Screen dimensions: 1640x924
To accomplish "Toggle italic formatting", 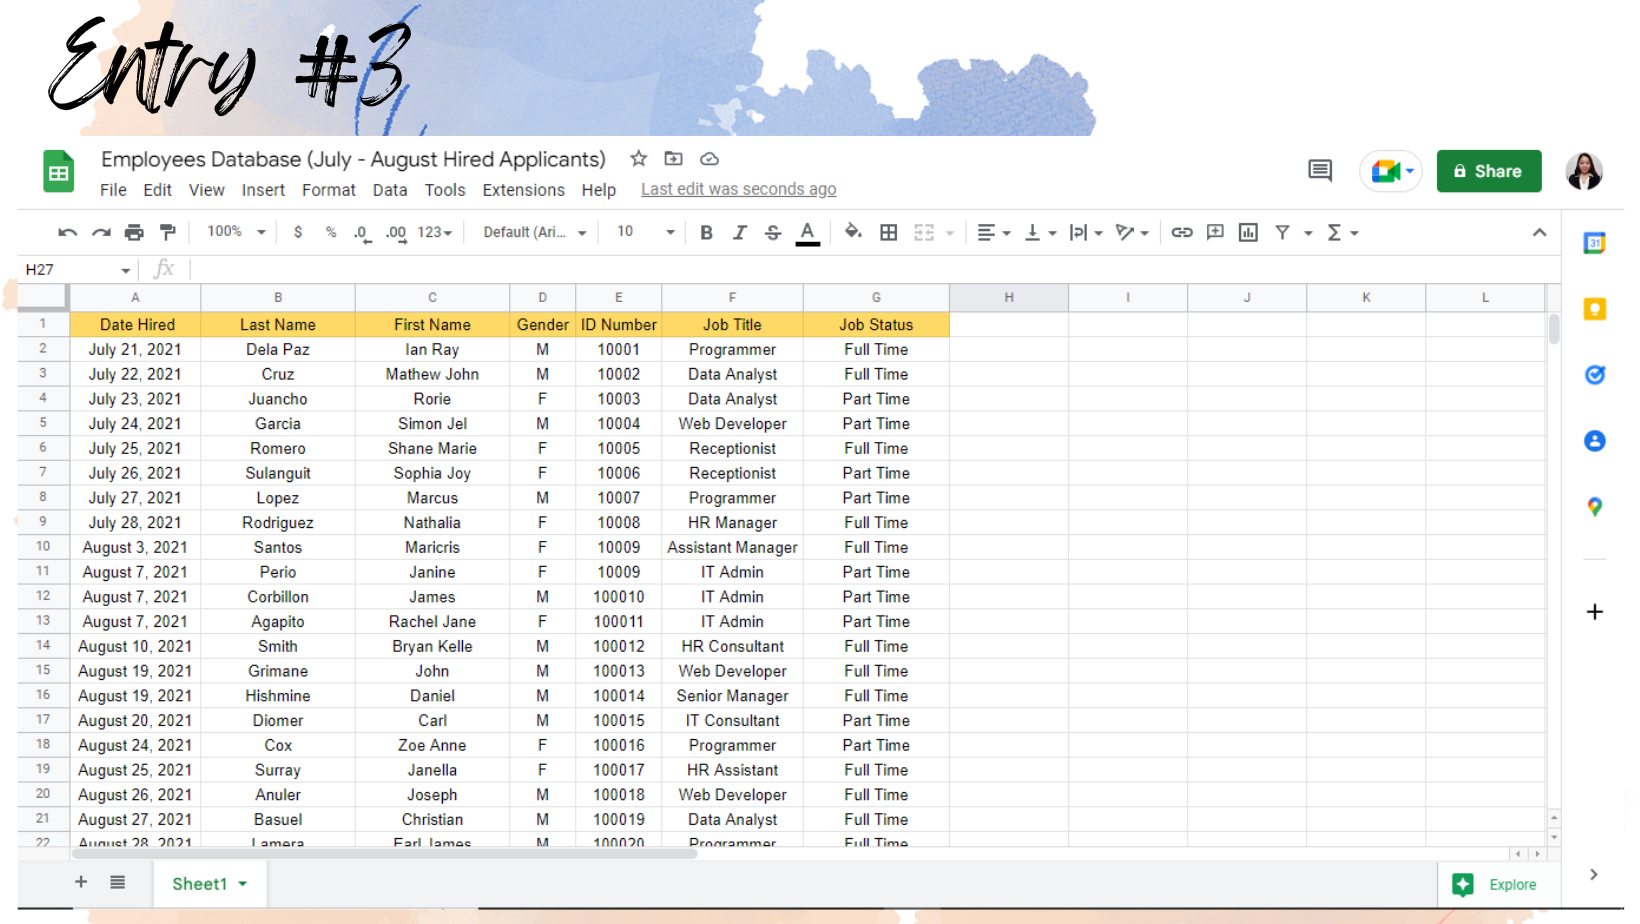I will [740, 233].
